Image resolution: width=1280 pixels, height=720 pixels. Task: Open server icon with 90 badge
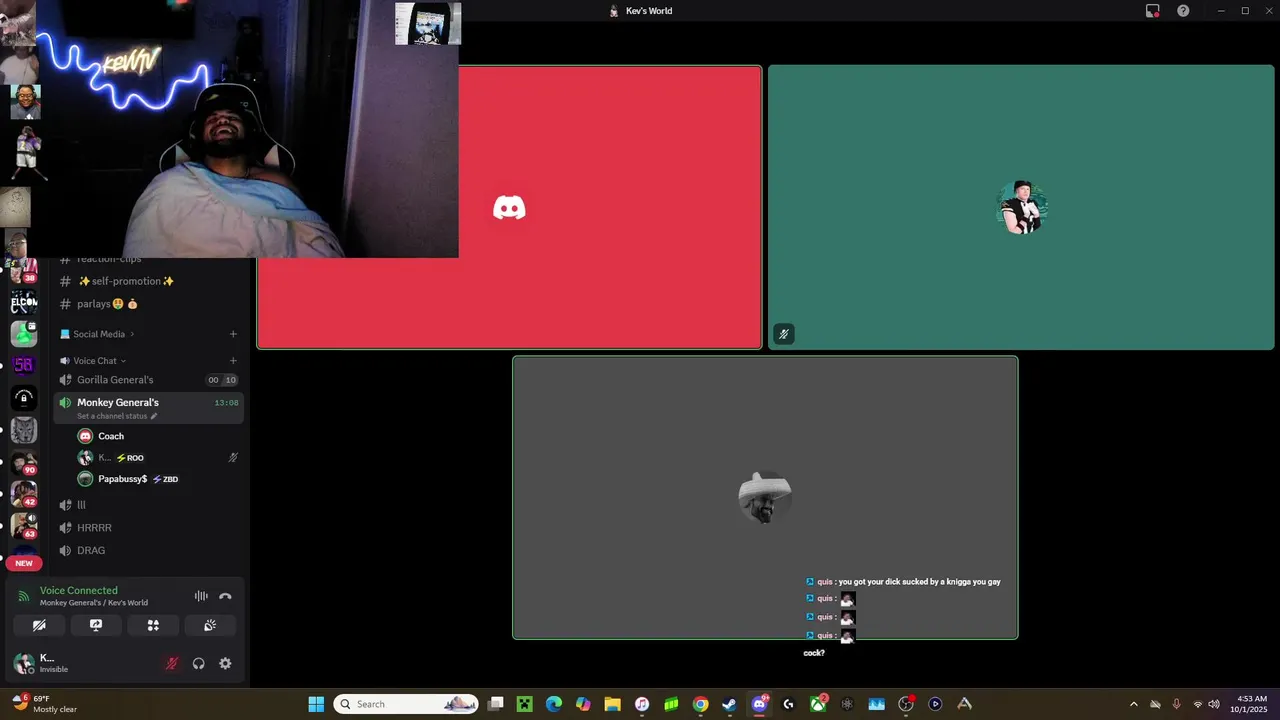[x=24, y=462]
